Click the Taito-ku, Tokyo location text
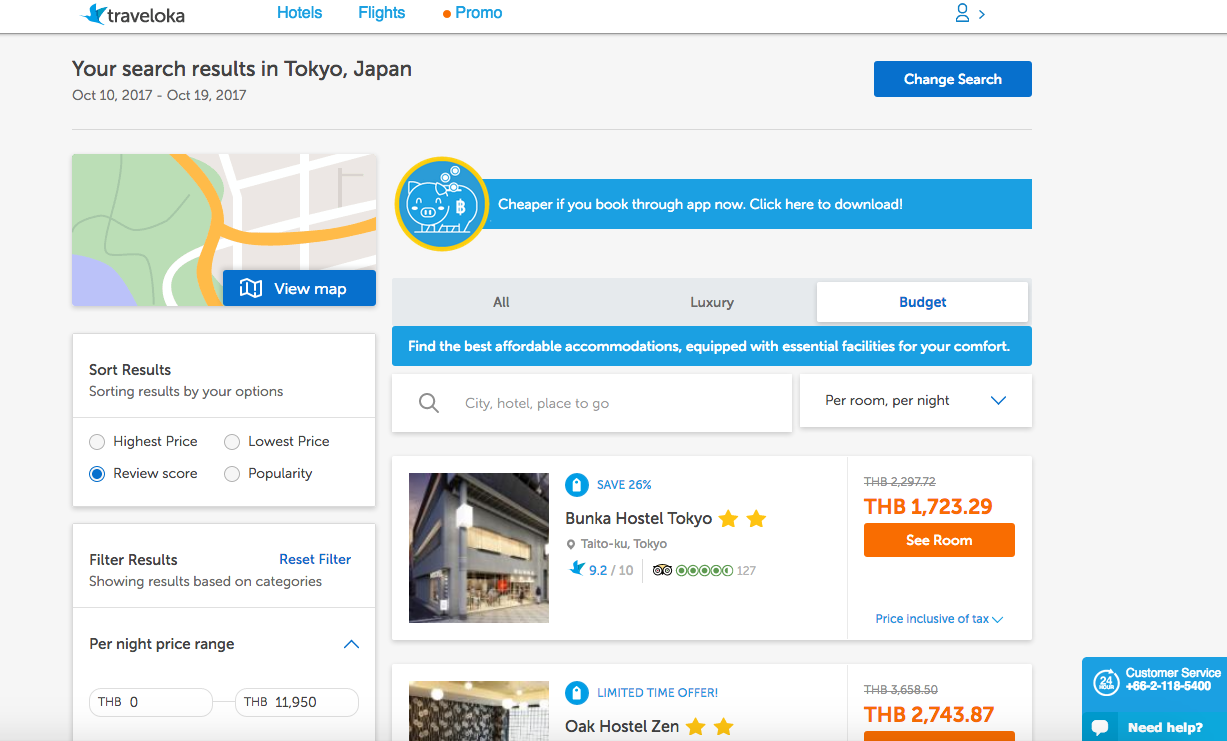The image size is (1227, 741). click(x=624, y=545)
